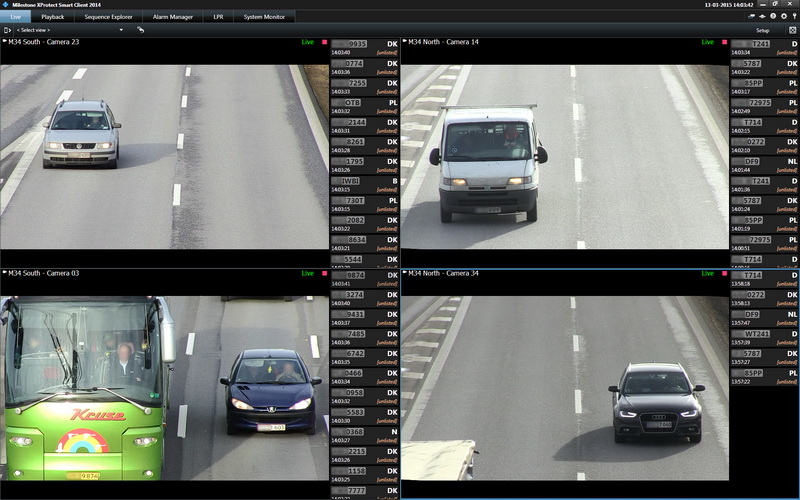
Task: Toggle the red recording indicator on Camera 03
Action: click(x=323, y=273)
